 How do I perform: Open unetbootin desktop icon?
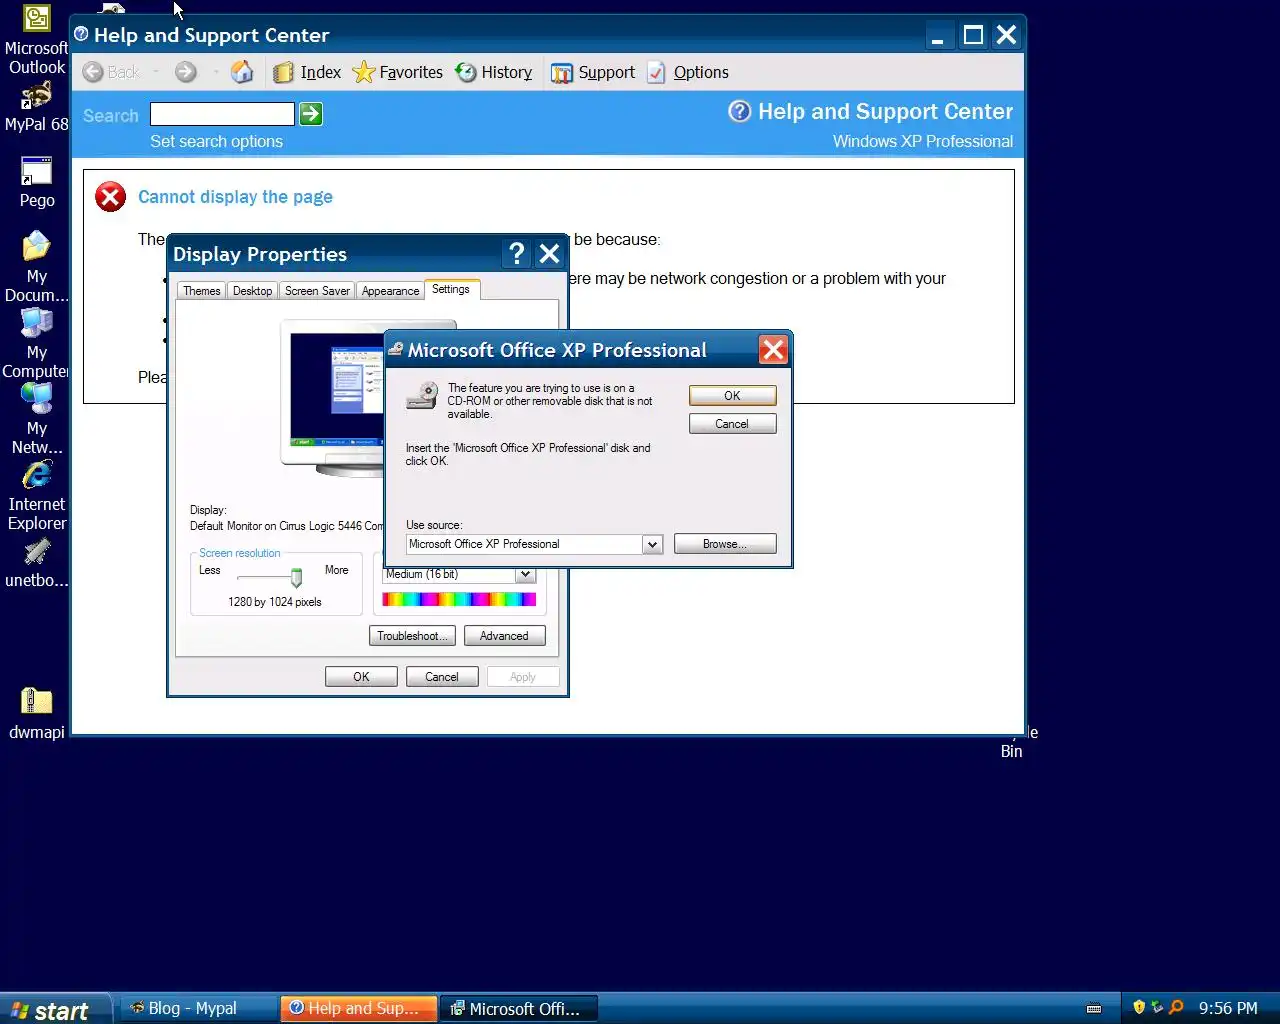36,562
